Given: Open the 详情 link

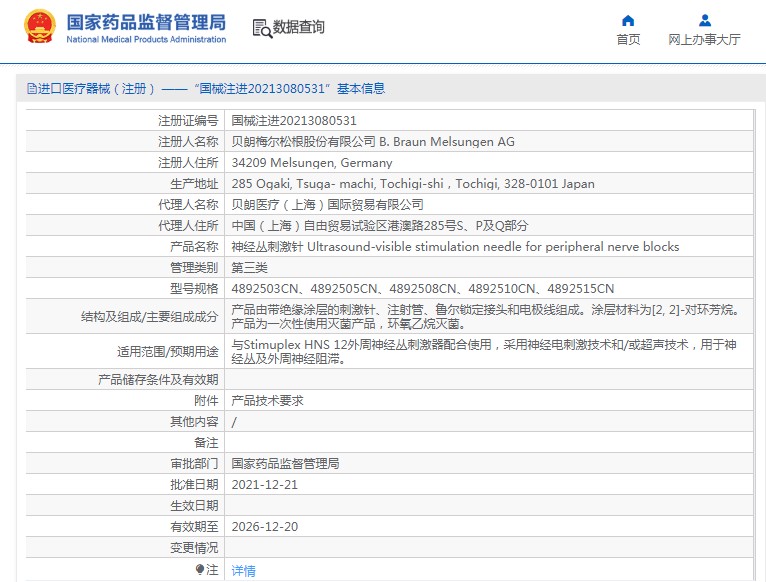Looking at the screenshot, I should [x=243, y=570].
